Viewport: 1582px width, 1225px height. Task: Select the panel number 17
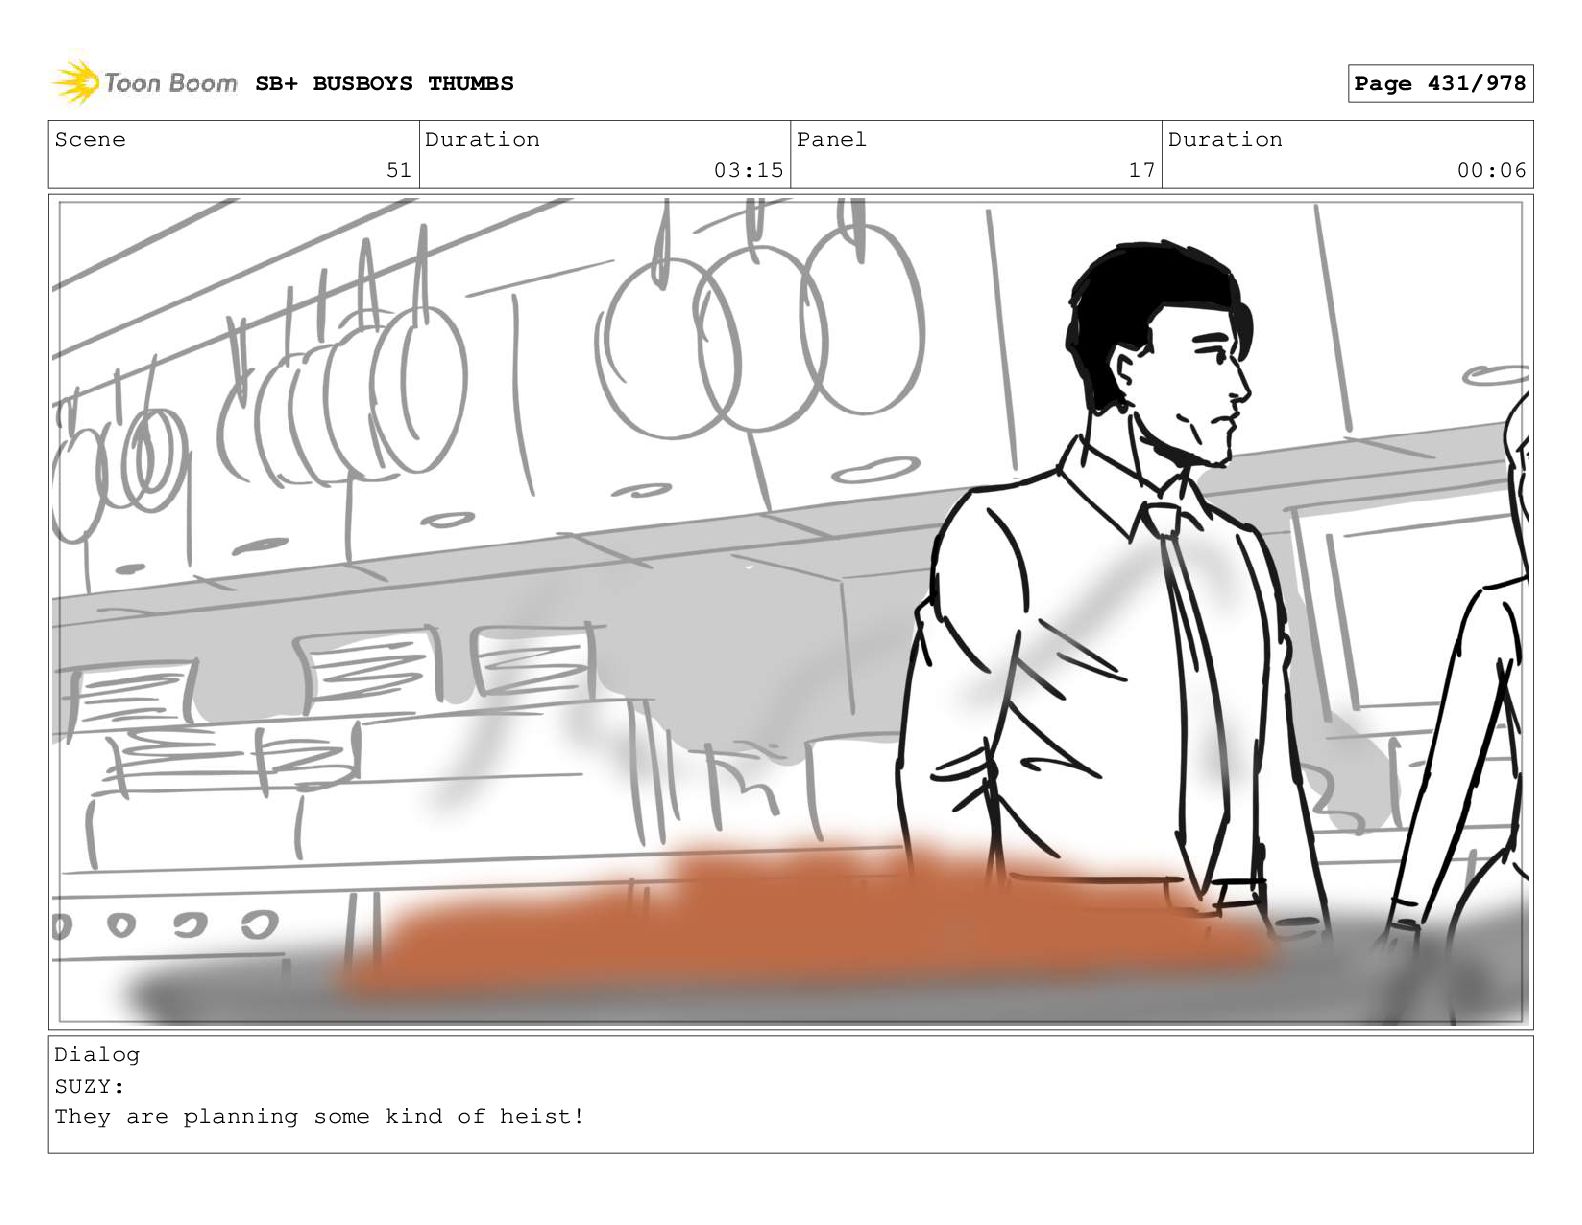pos(1142,170)
